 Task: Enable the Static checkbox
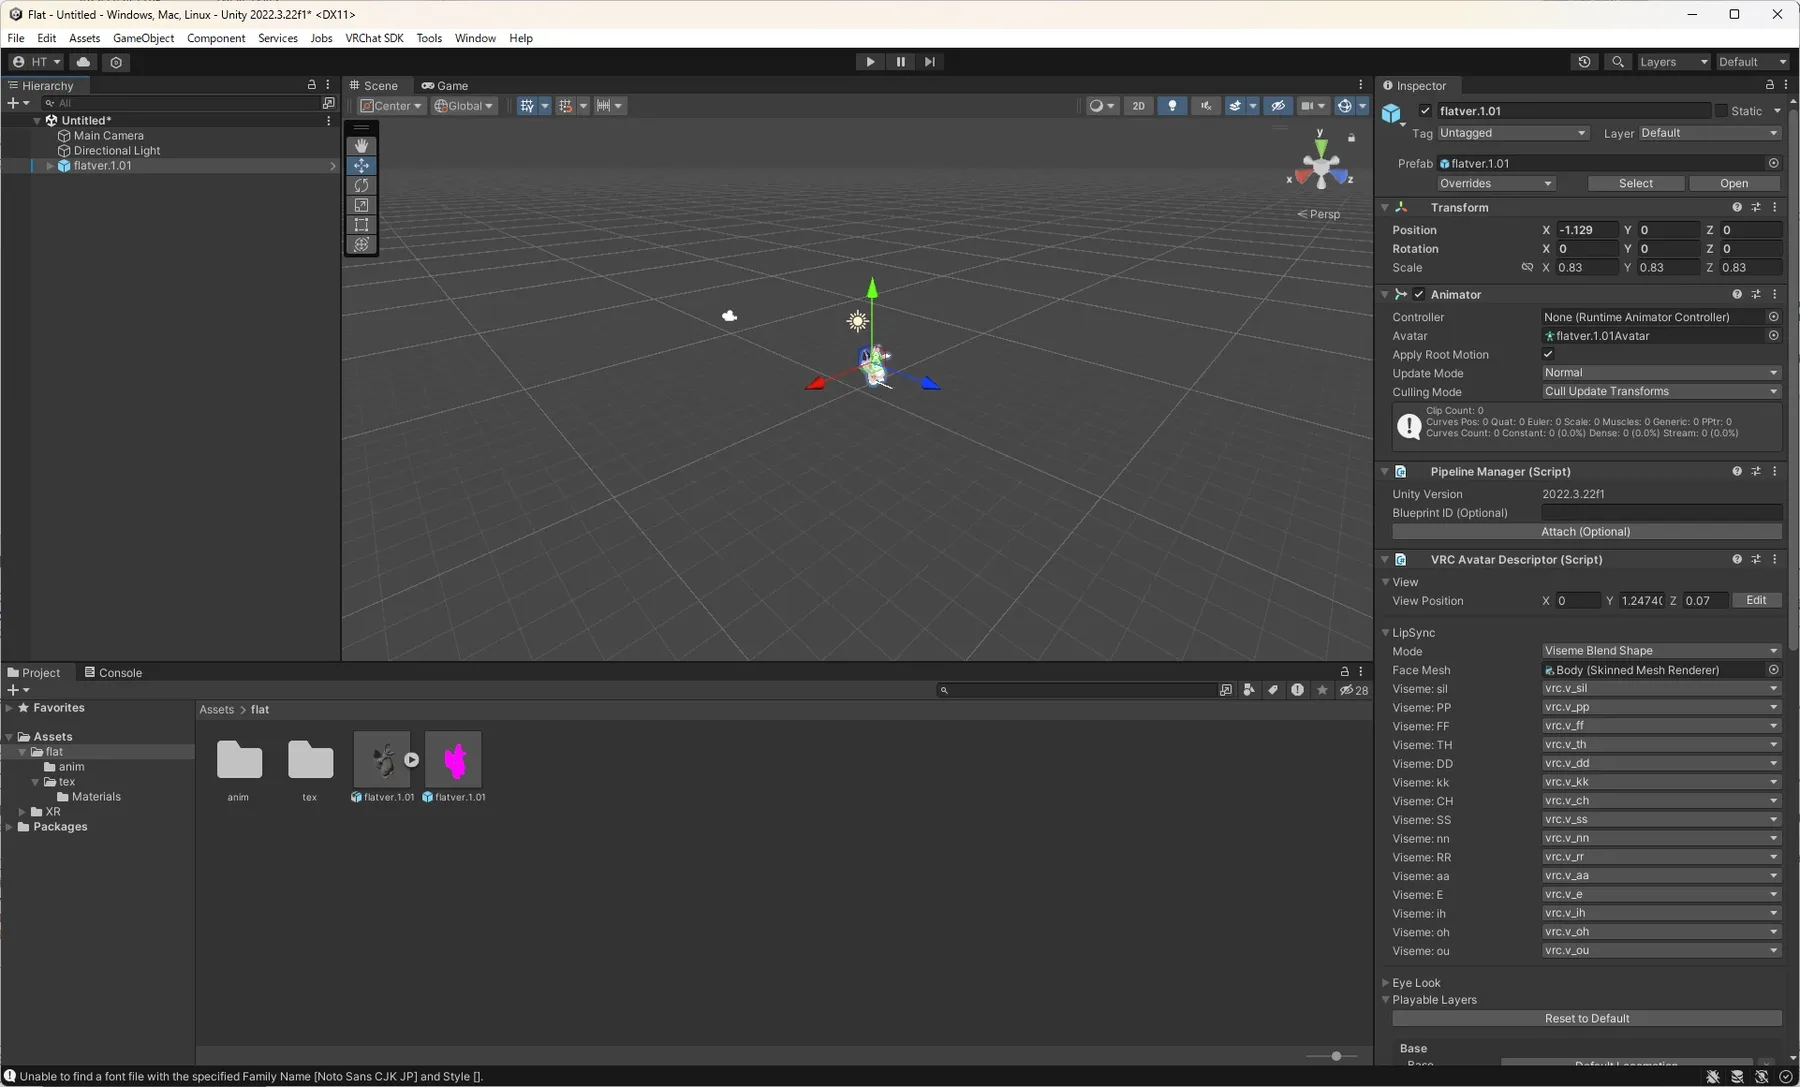pos(1721,111)
